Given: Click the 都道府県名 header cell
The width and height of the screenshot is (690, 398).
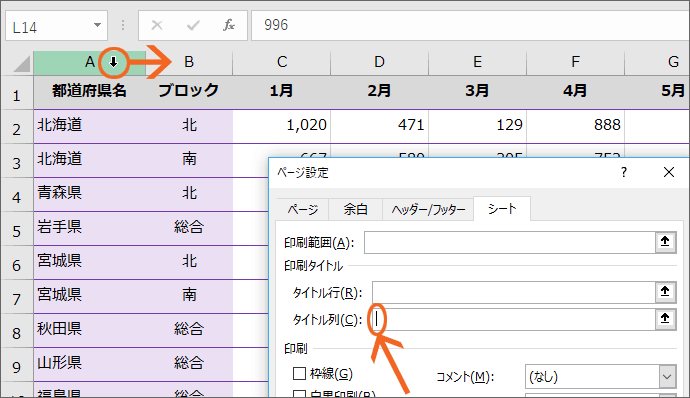Looking at the screenshot, I should click(90, 92).
